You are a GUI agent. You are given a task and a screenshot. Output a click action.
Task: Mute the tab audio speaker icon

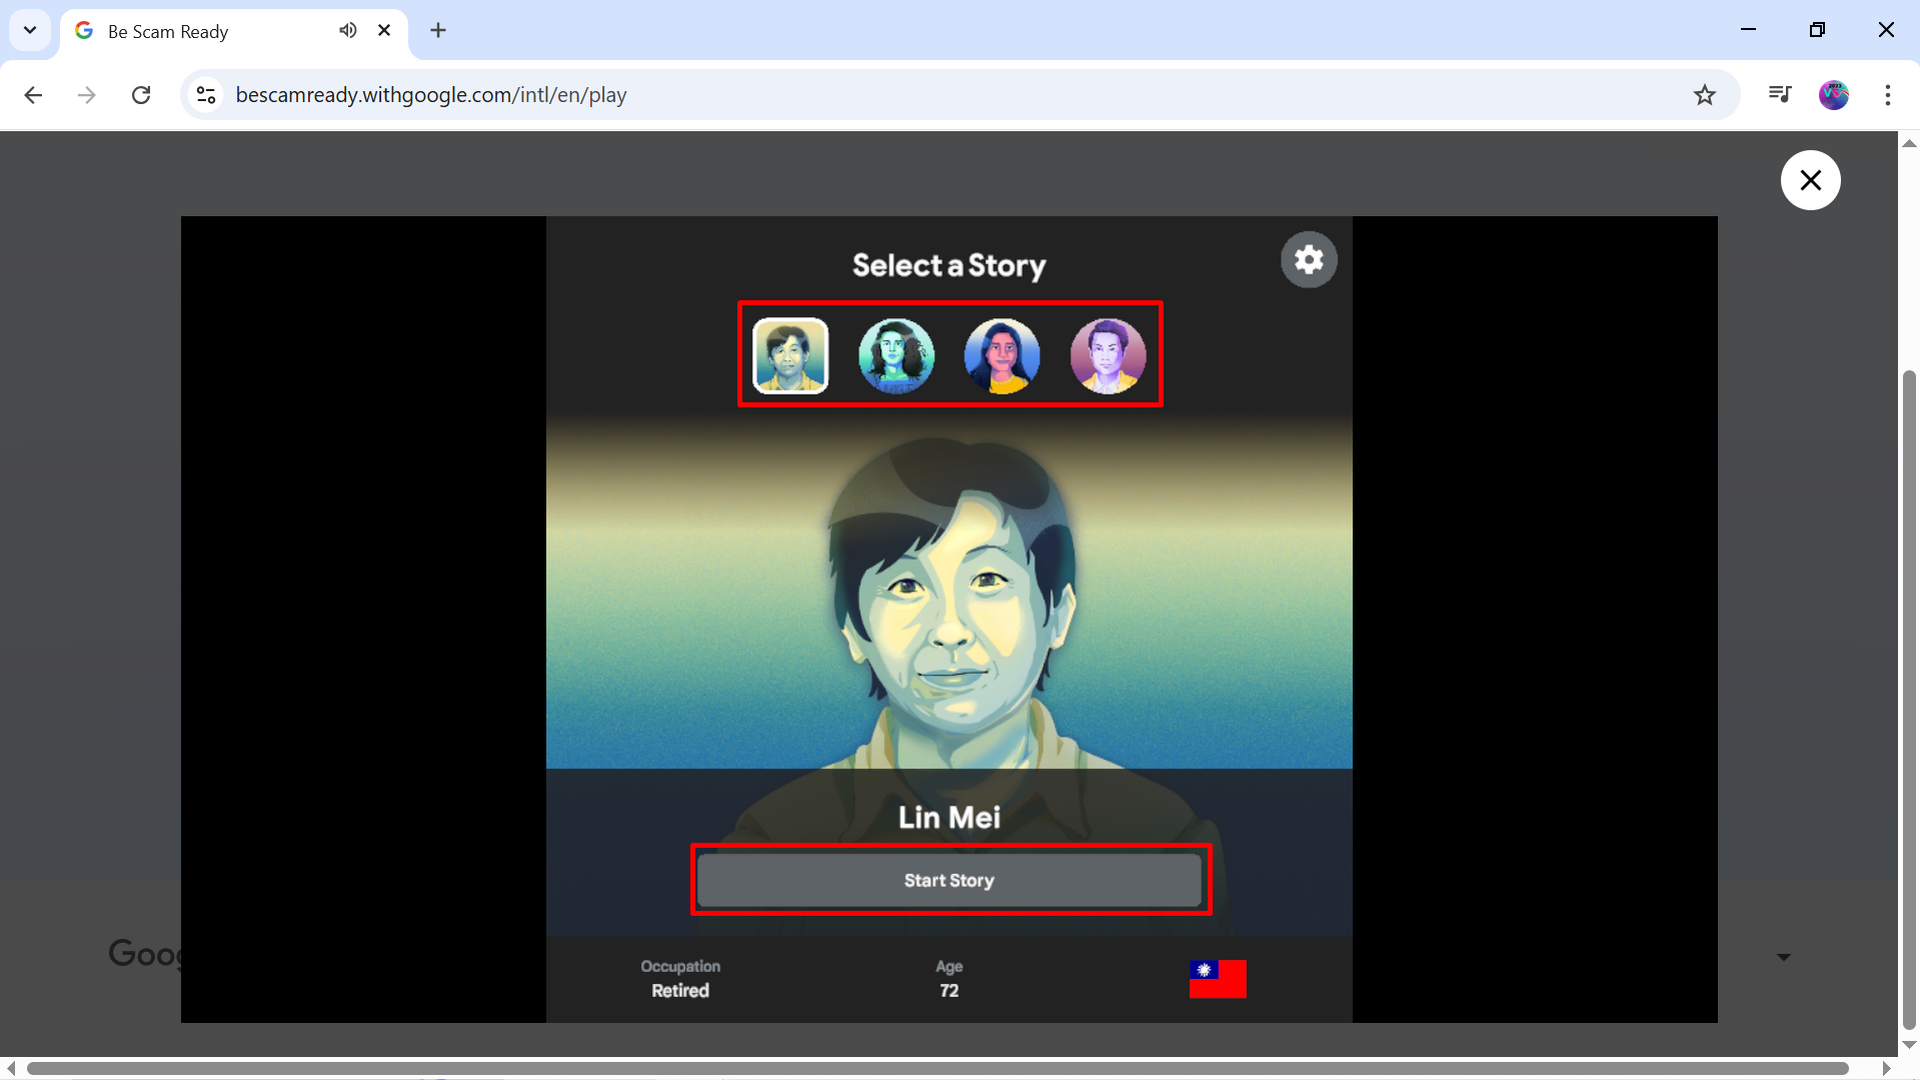click(x=347, y=30)
